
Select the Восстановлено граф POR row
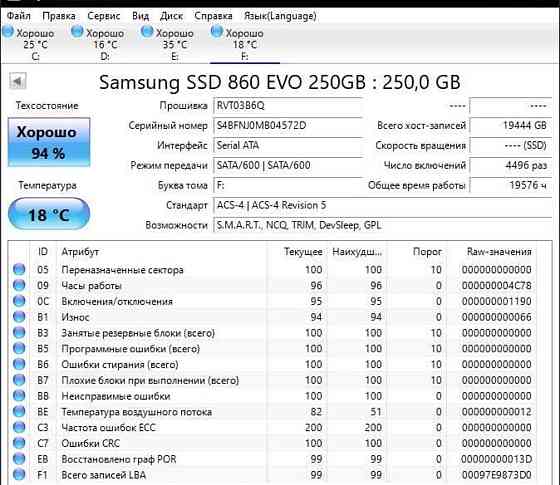coord(272,459)
